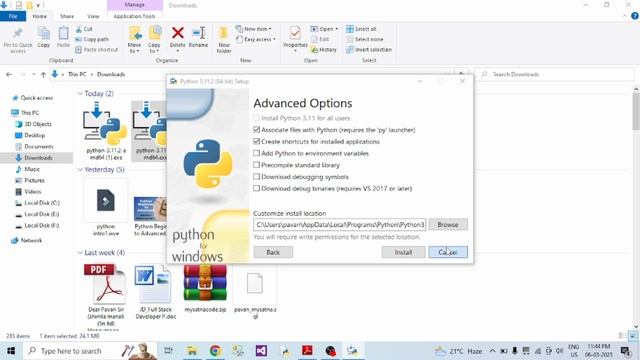Click the Up directory arrow
640x360 pixels.
click(x=43, y=74)
